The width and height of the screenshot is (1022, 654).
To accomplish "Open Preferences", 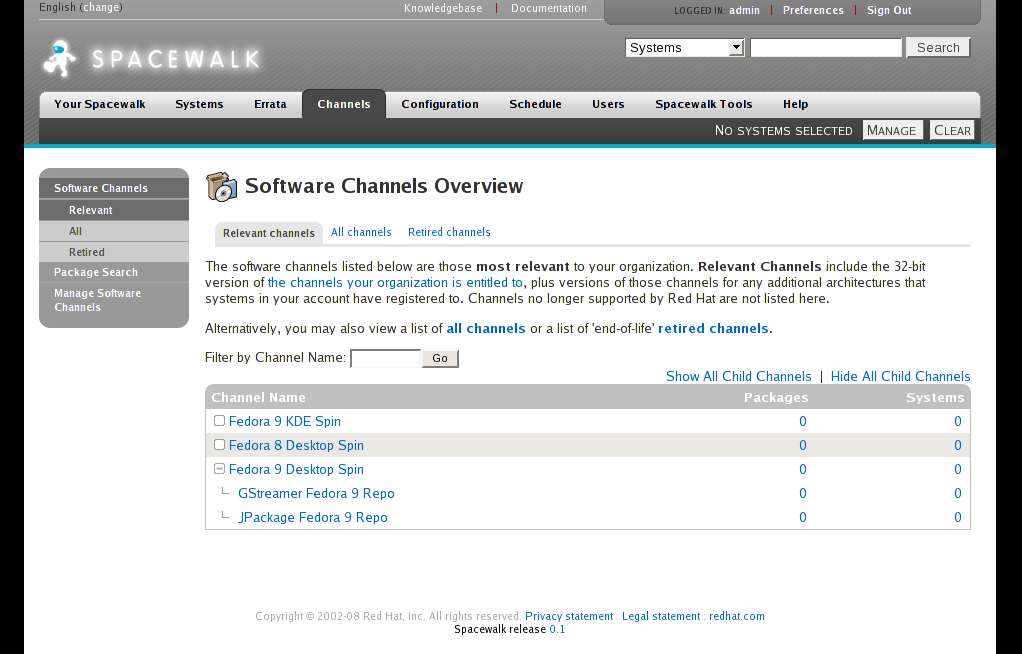I will 813,10.
